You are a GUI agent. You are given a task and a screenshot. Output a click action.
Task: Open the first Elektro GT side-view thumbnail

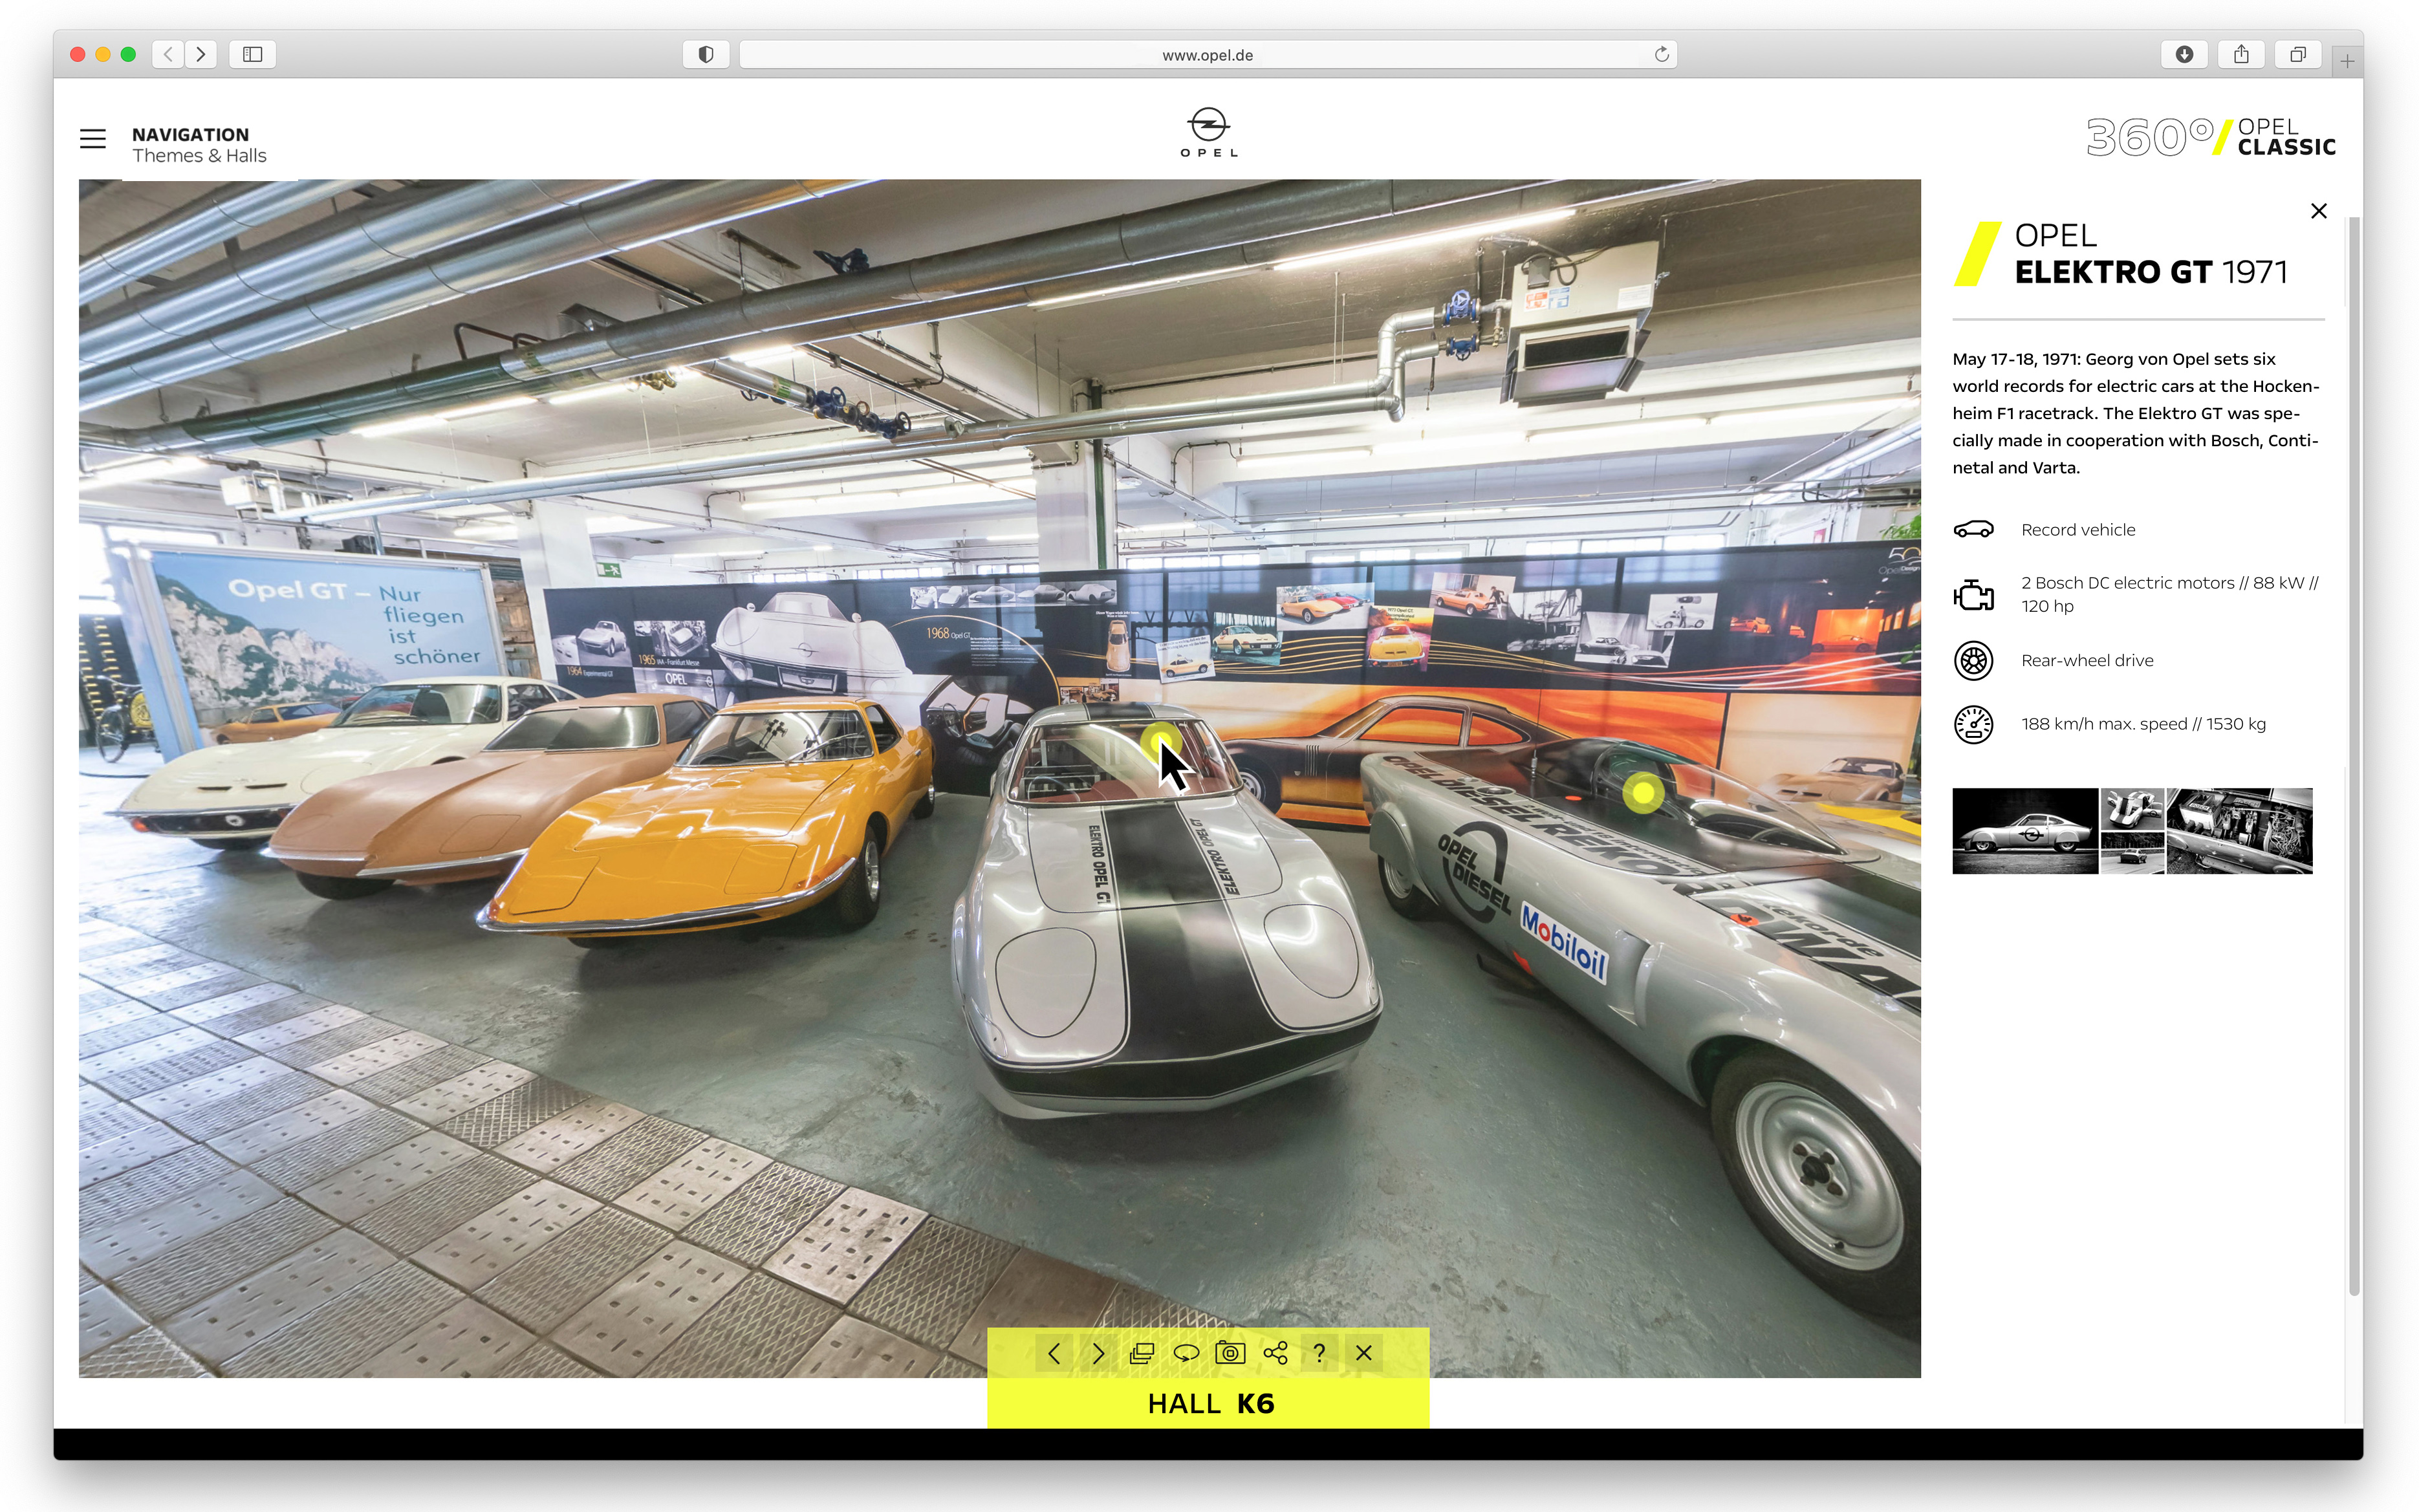click(2024, 831)
